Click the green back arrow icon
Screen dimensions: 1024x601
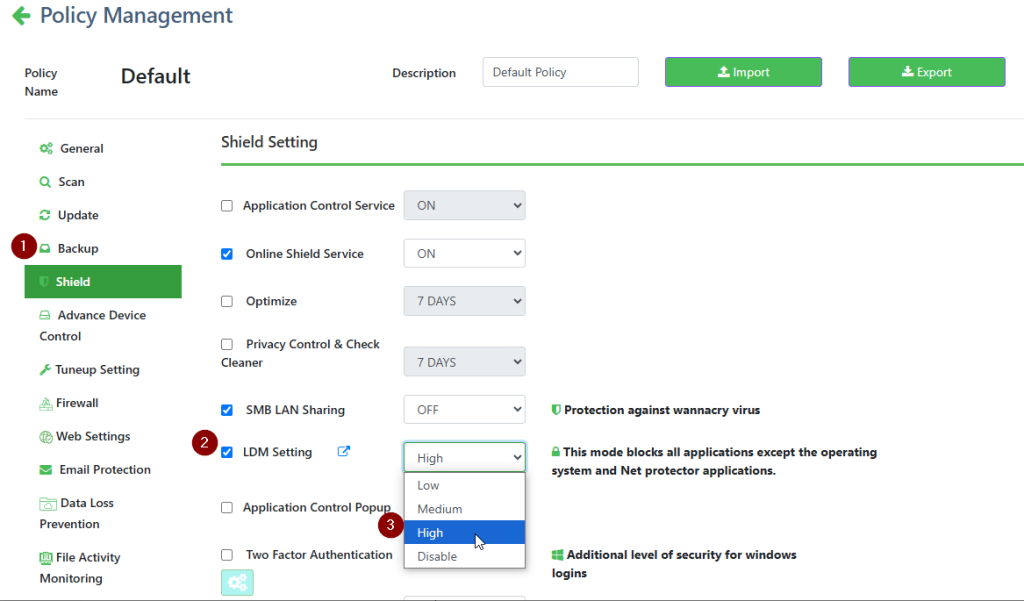20,17
